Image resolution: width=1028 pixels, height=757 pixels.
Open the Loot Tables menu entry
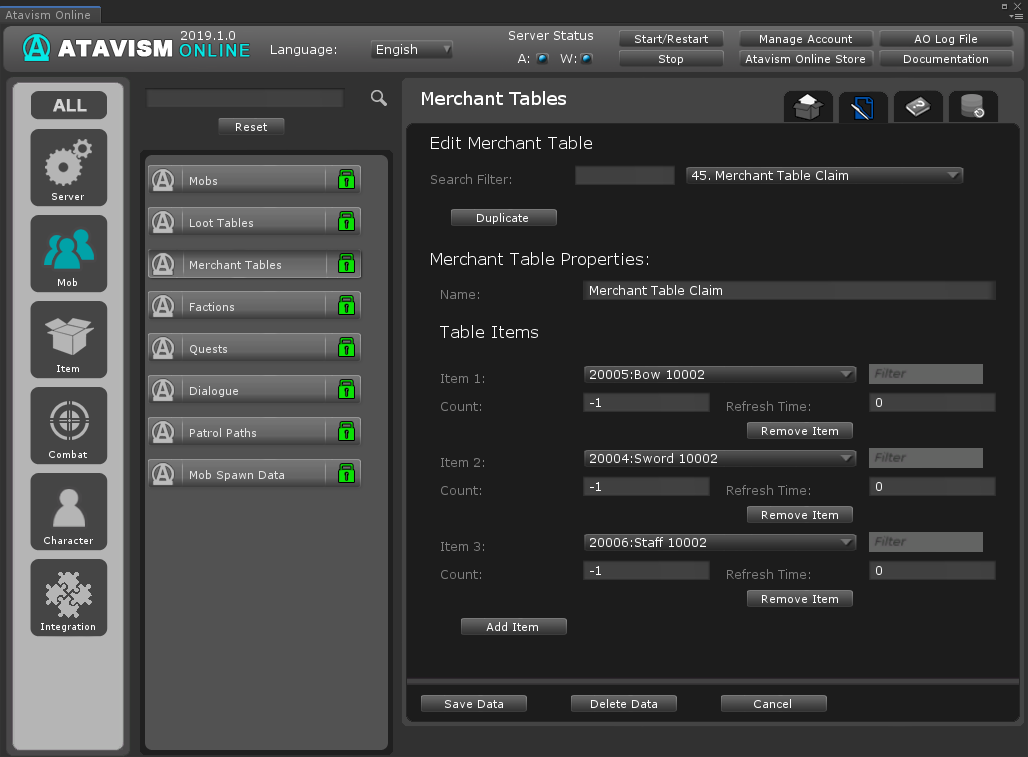coord(240,222)
